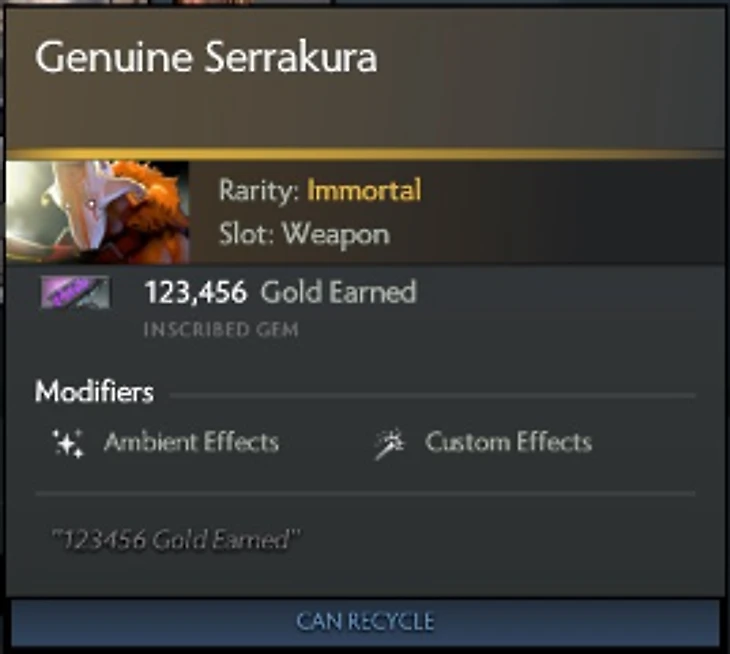The height and width of the screenshot is (654, 730).
Task: Click the Slot: label
Action: tap(247, 234)
